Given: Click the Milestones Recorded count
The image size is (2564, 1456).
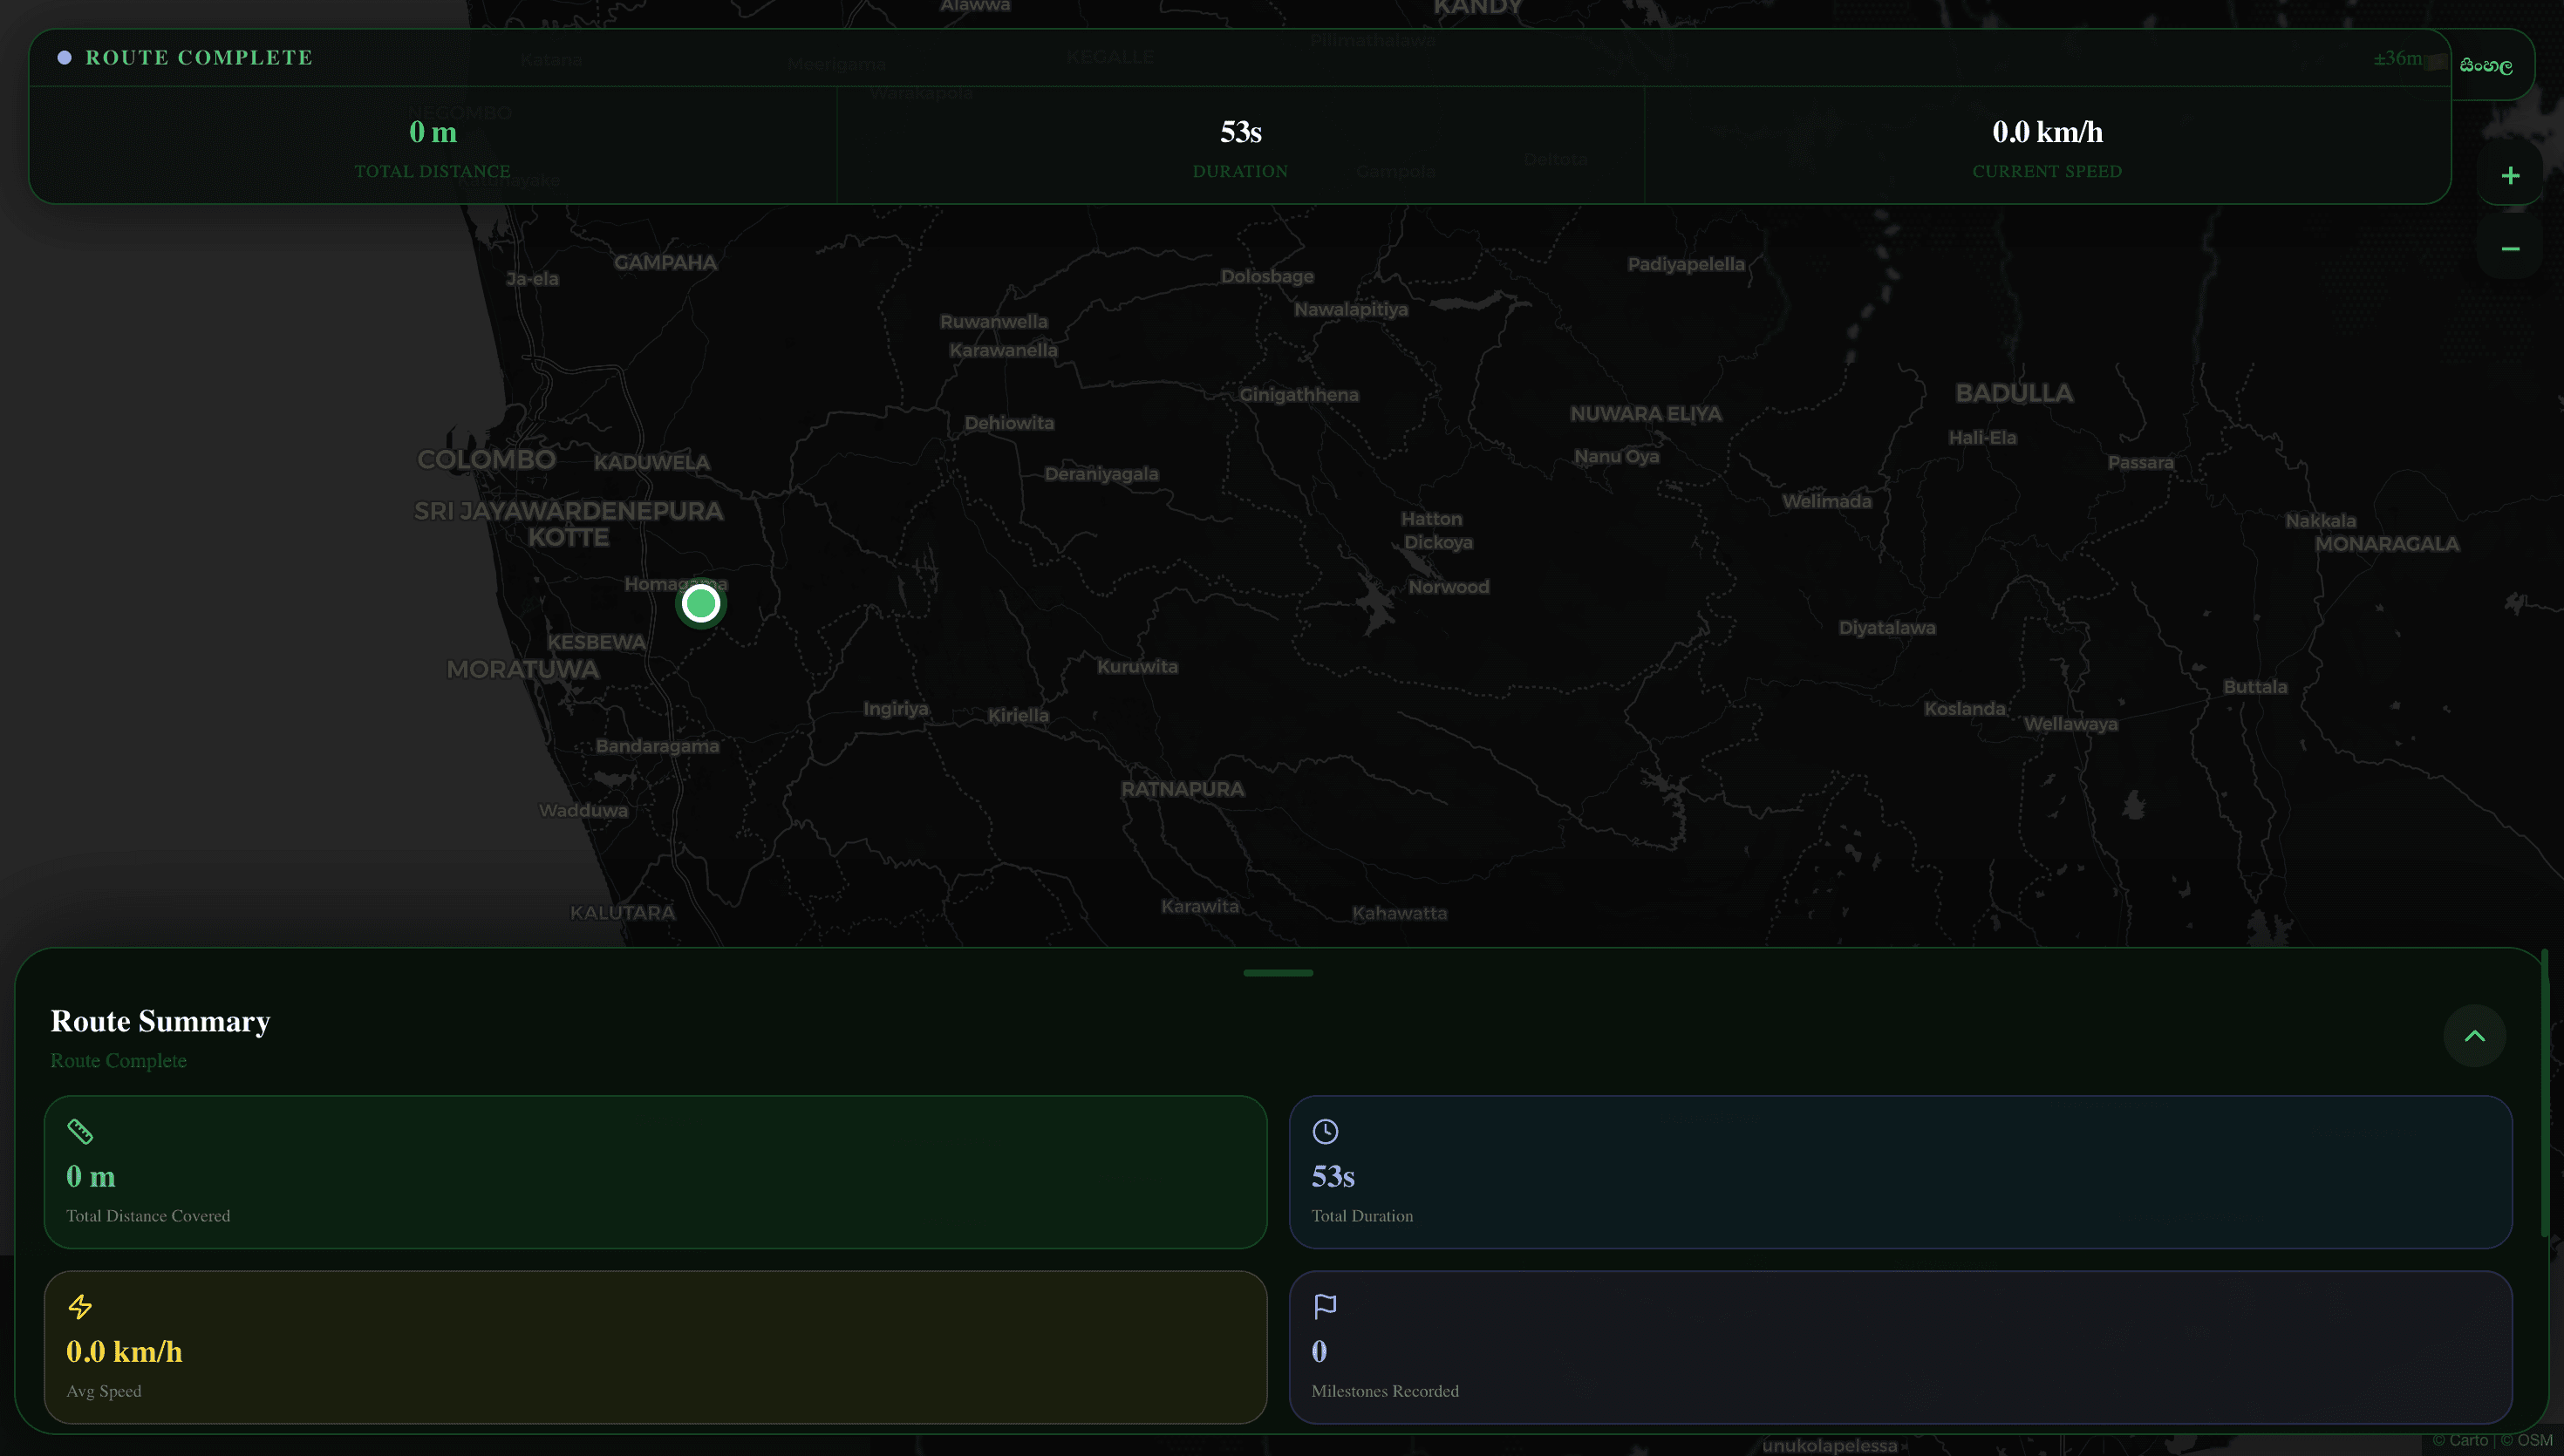Looking at the screenshot, I should coord(1319,1352).
